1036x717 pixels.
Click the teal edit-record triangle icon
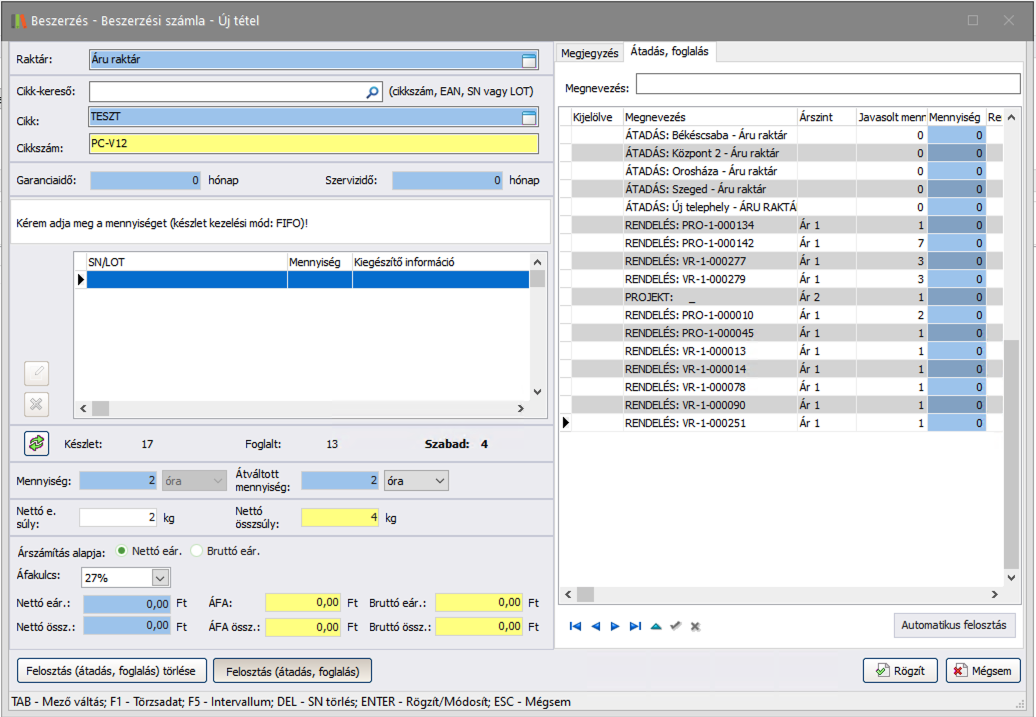656,626
